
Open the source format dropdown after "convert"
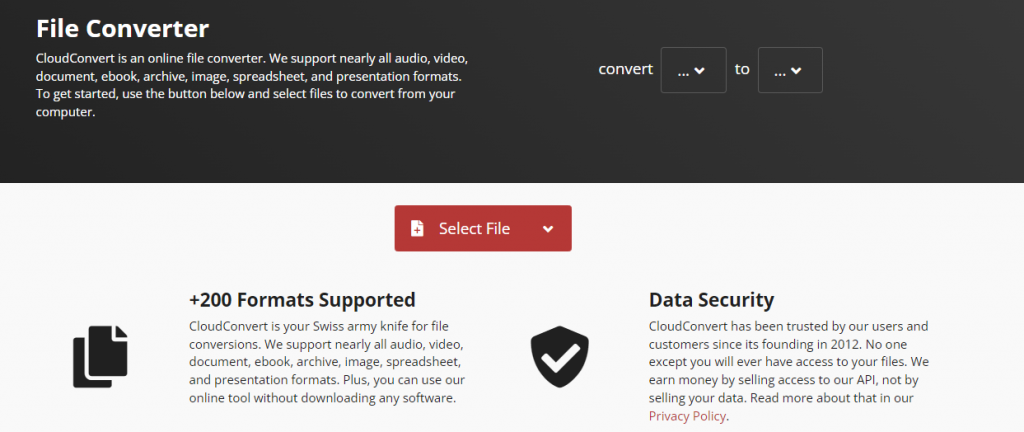click(x=694, y=70)
